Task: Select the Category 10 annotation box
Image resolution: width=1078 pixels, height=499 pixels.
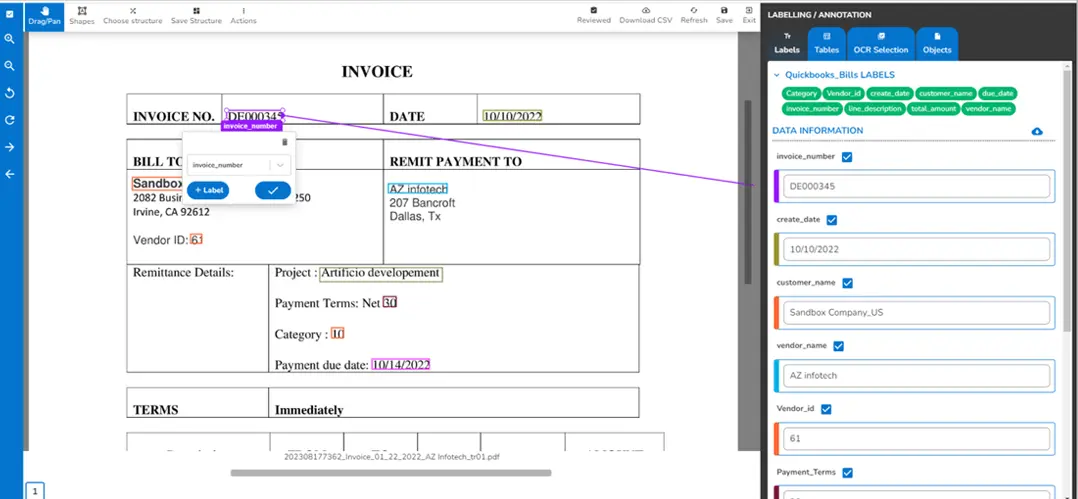Action: click(338, 334)
